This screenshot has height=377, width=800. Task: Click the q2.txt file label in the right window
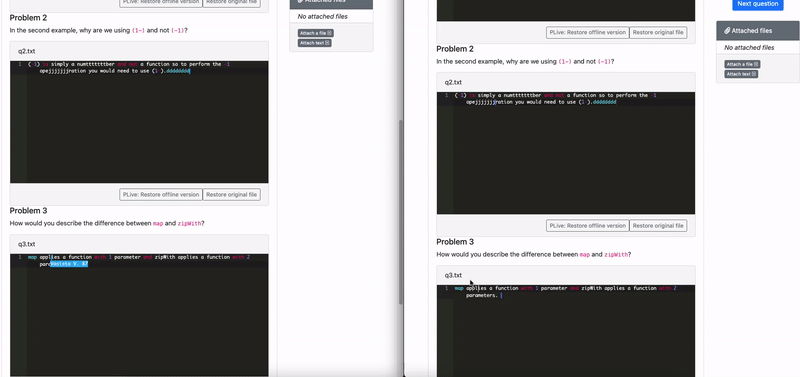453,82
